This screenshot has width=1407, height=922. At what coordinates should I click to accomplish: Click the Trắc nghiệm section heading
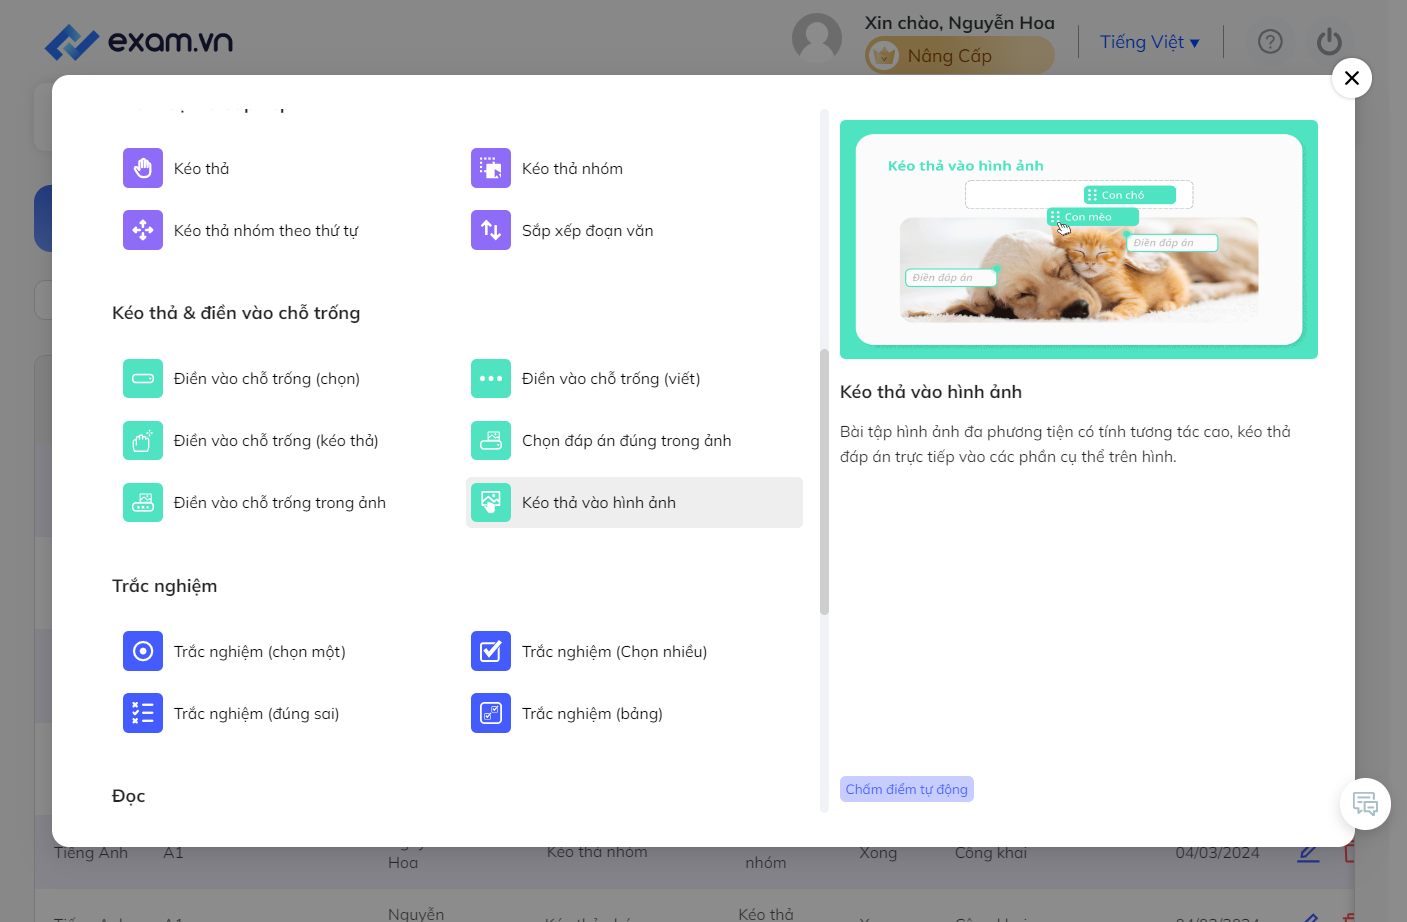pos(165,586)
